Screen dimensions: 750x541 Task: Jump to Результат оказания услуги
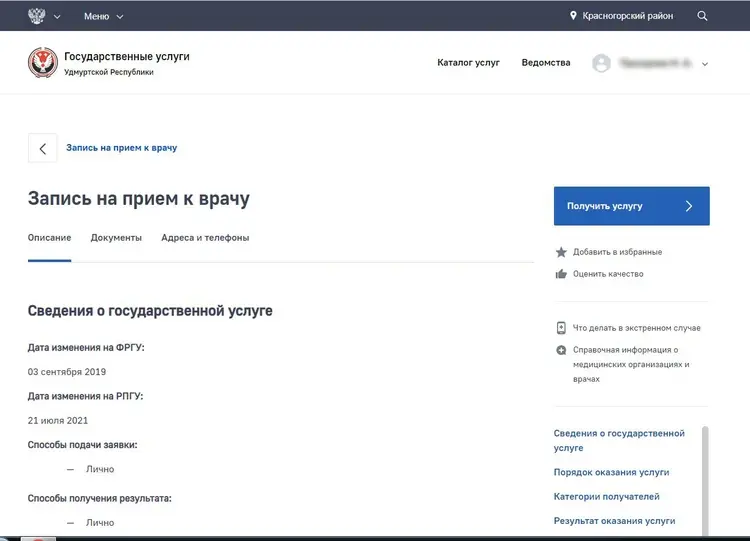[x=614, y=521]
